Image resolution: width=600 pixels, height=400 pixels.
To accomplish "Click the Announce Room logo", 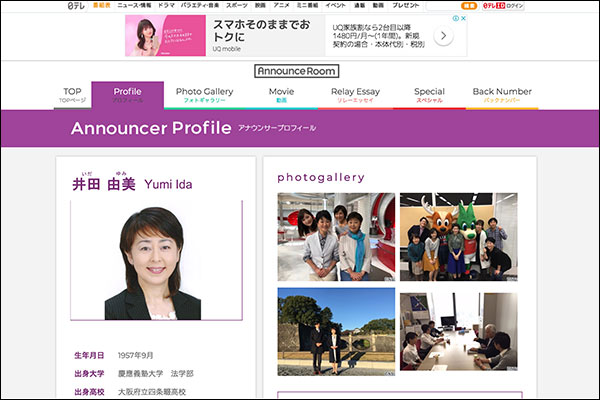I will [296, 71].
